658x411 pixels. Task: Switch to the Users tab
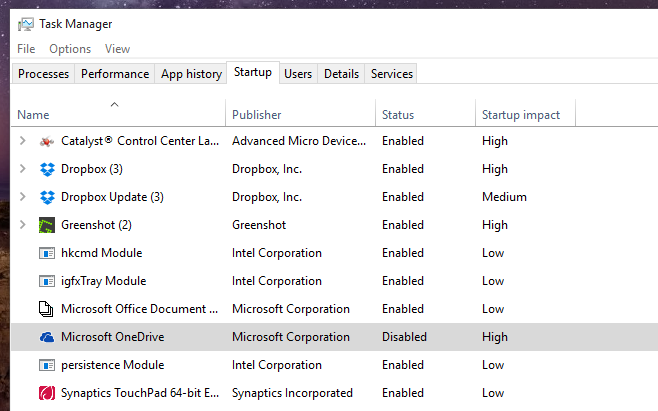pos(298,74)
